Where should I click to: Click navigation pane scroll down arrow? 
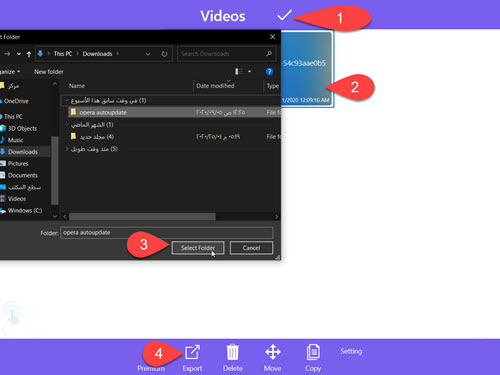(x=55, y=216)
